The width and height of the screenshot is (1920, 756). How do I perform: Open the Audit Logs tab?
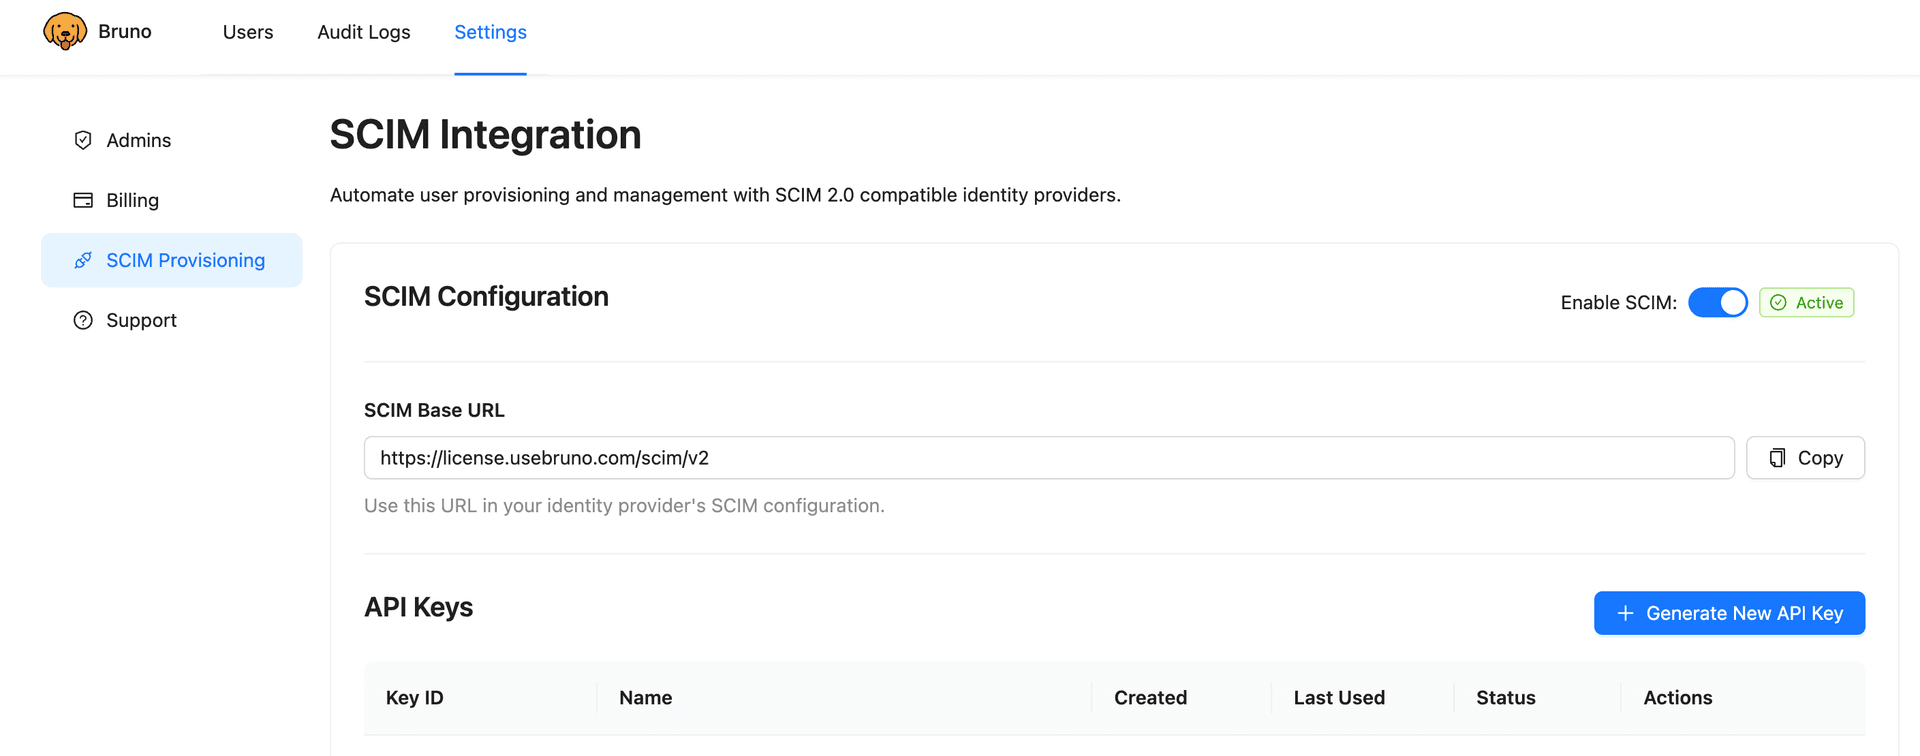pos(363,32)
